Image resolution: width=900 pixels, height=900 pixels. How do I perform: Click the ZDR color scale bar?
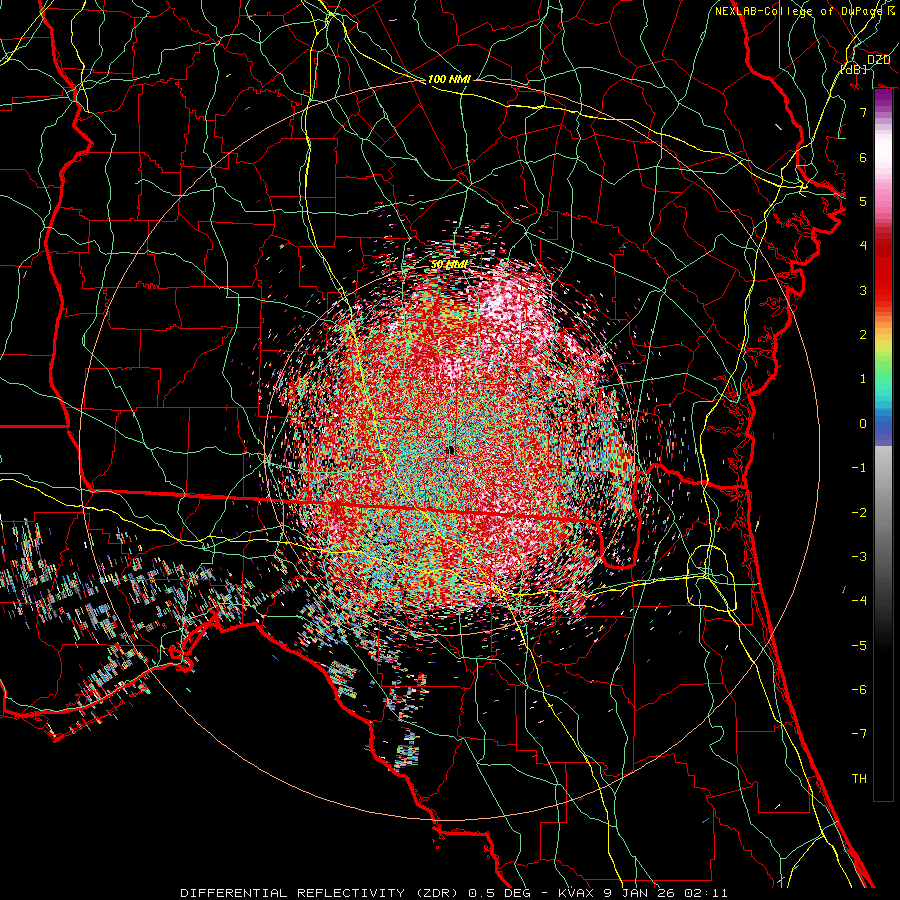[883, 445]
